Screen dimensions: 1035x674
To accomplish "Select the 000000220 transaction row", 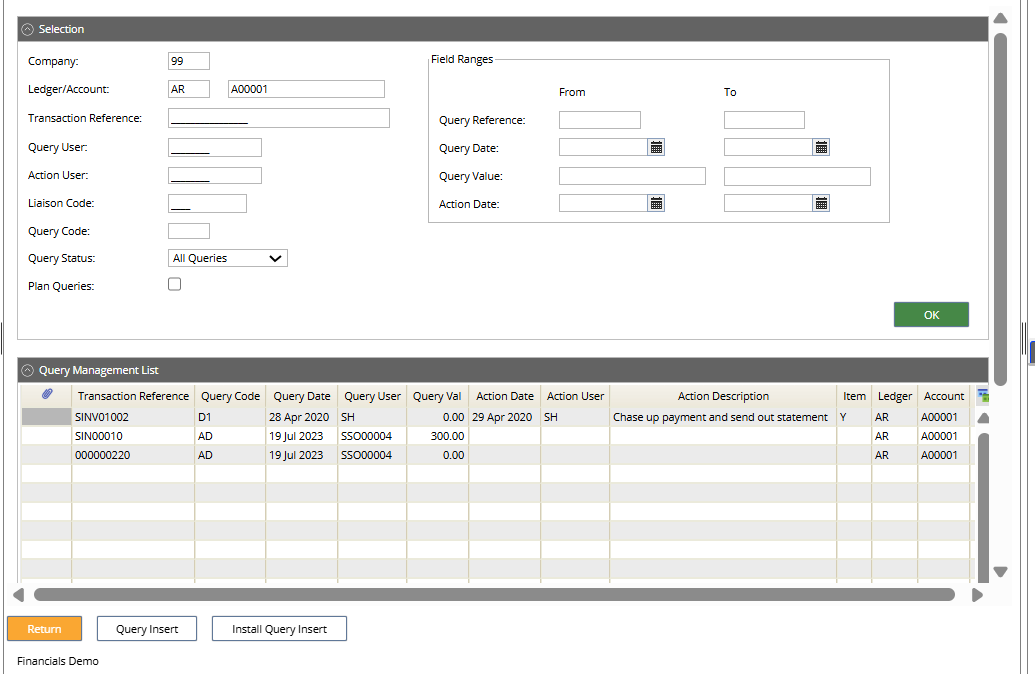I will coord(498,455).
